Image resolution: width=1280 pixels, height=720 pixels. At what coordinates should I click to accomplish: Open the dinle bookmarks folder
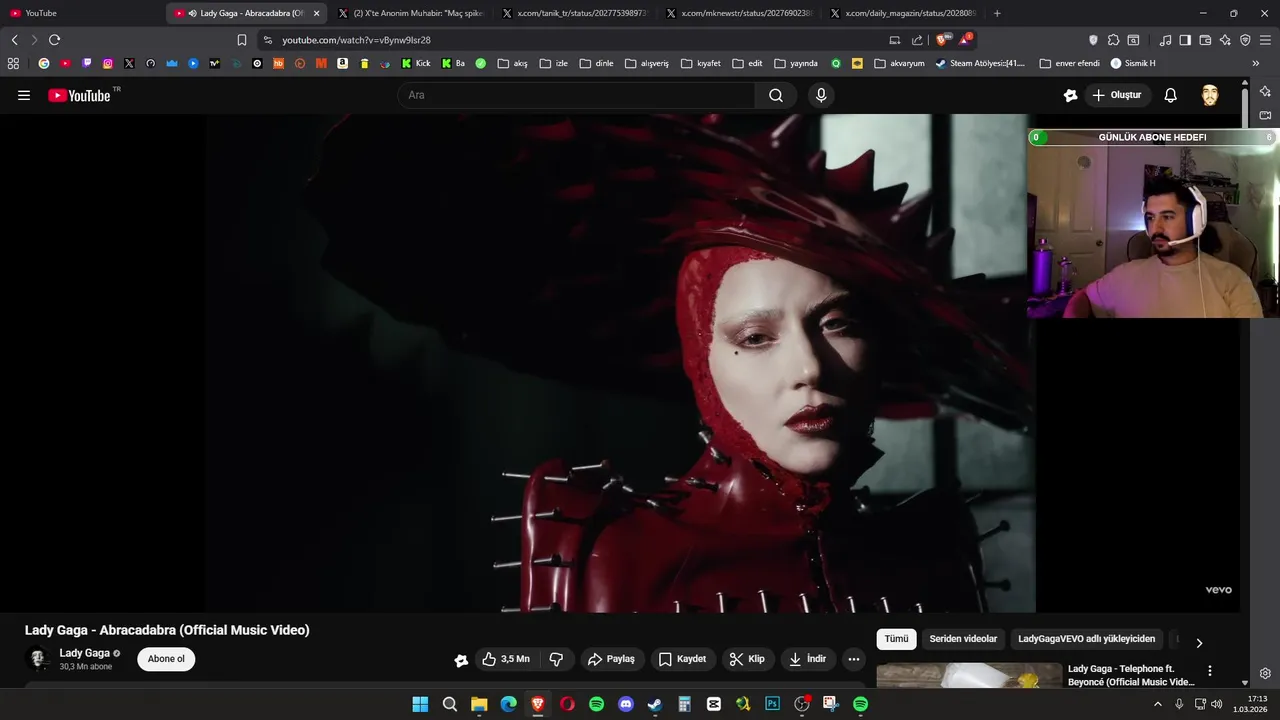click(597, 63)
